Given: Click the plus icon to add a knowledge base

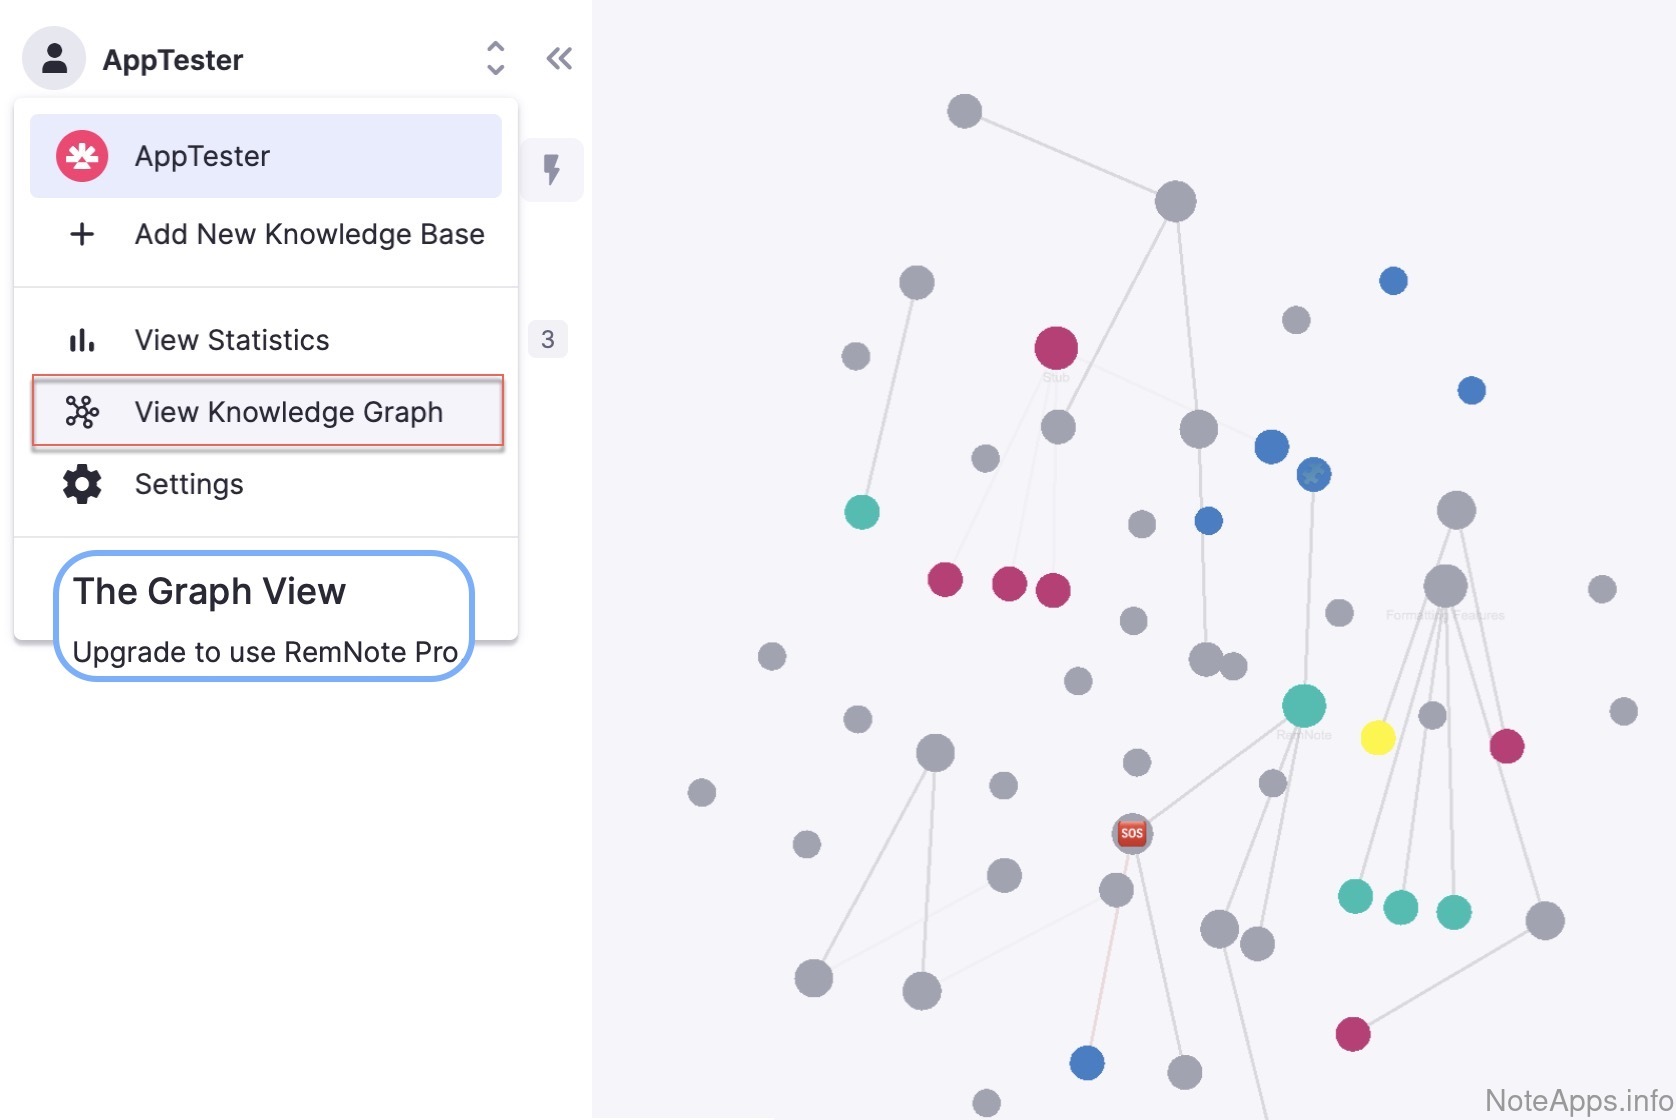Looking at the screenshot, I should point(82,234).
